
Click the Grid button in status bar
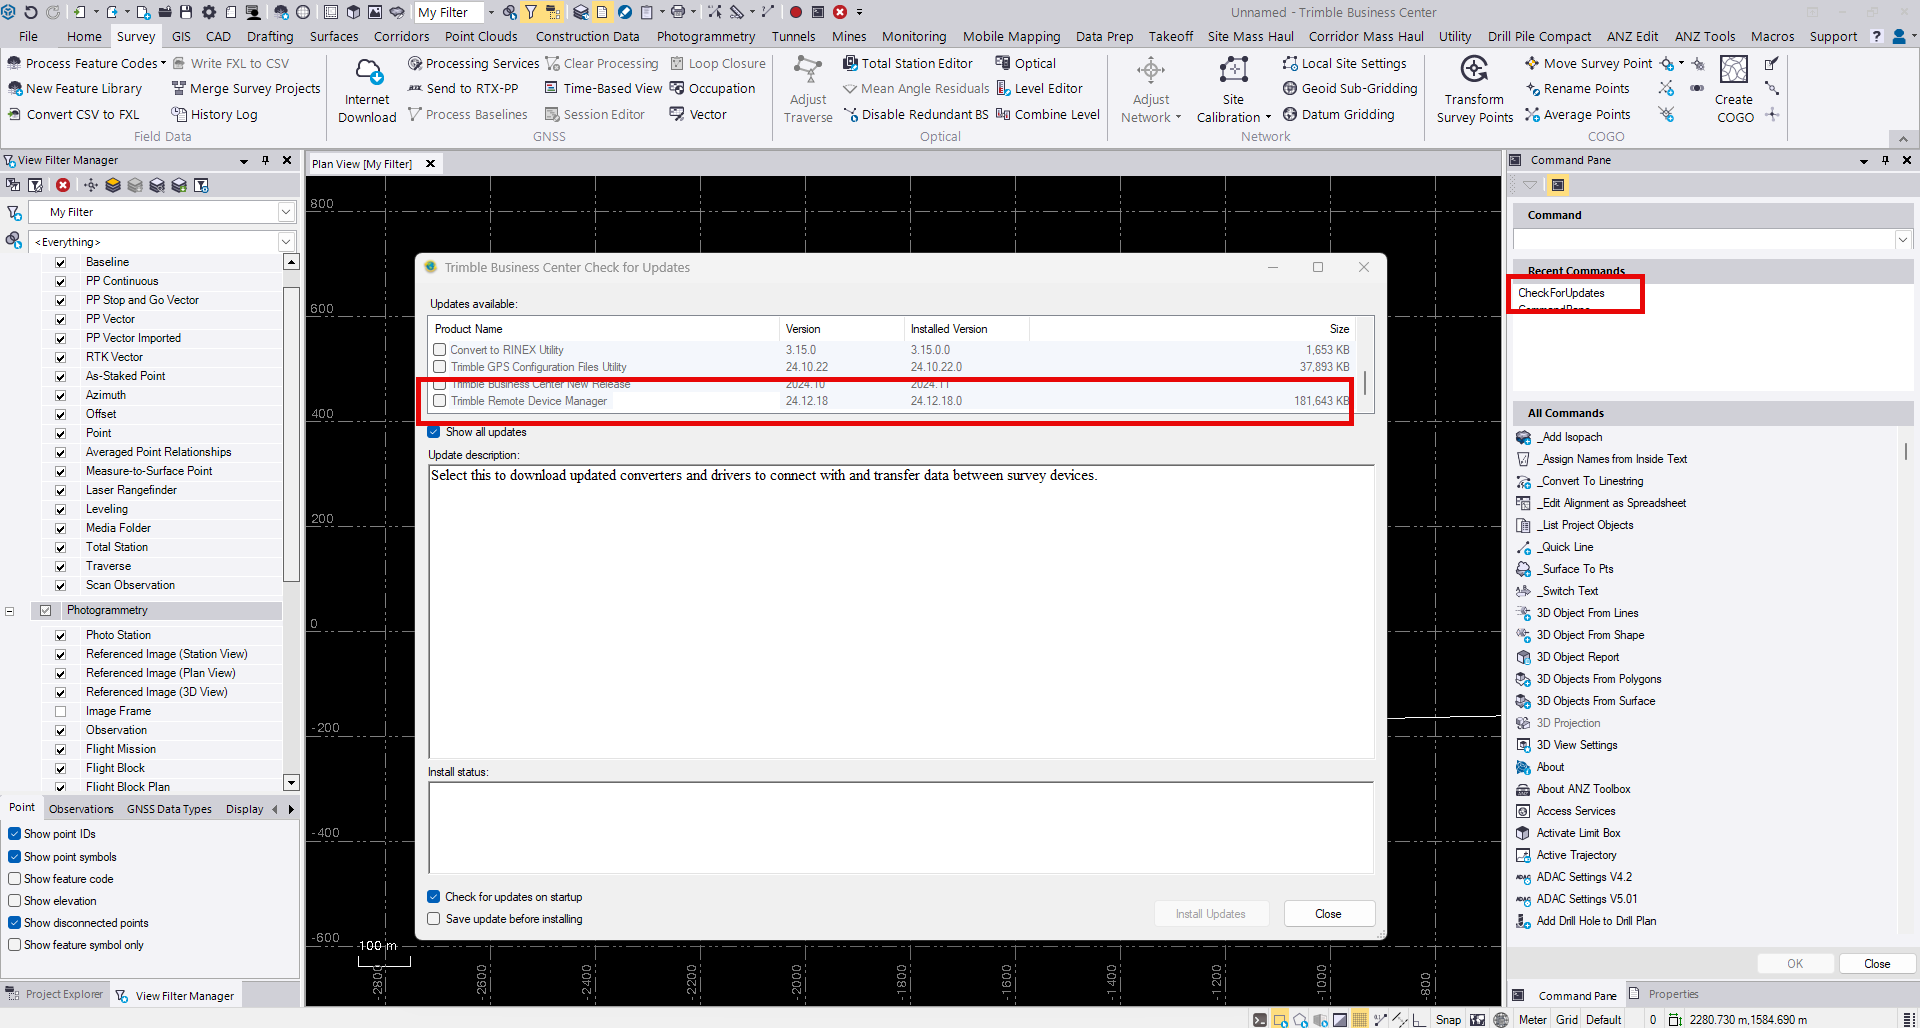[1566, 1020]
